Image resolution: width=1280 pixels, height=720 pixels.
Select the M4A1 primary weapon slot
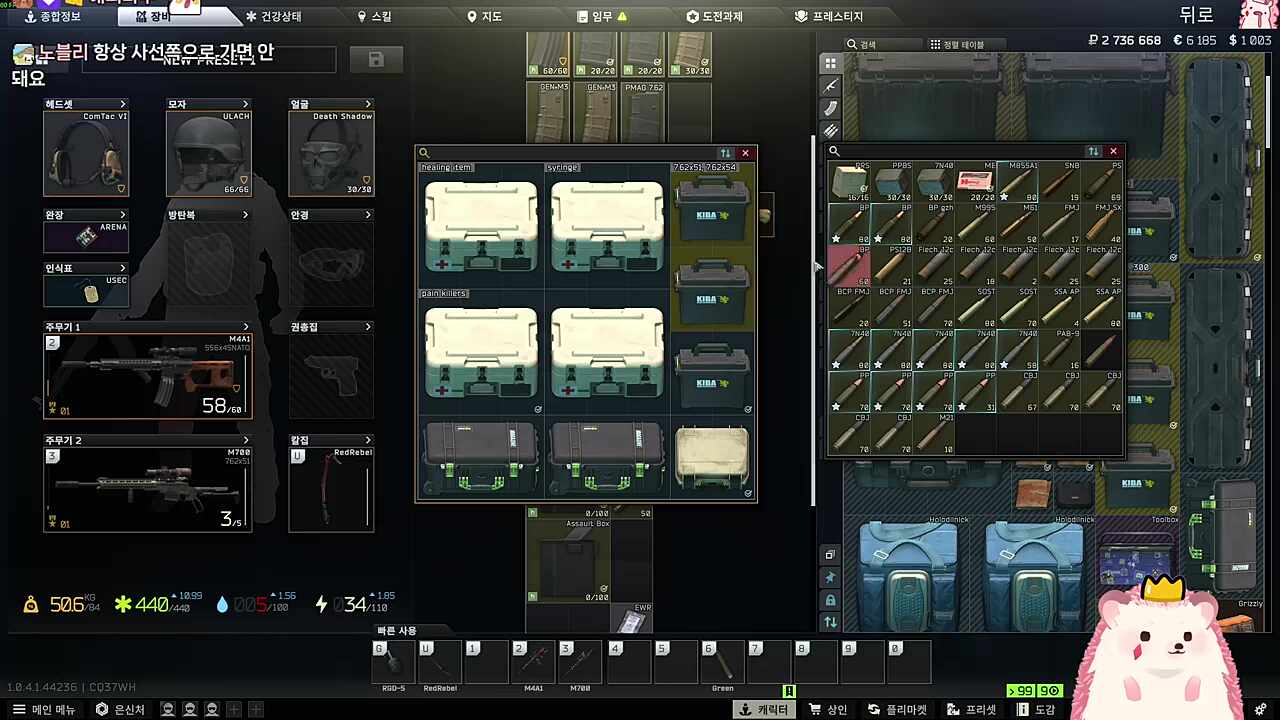tap(148, 376)
